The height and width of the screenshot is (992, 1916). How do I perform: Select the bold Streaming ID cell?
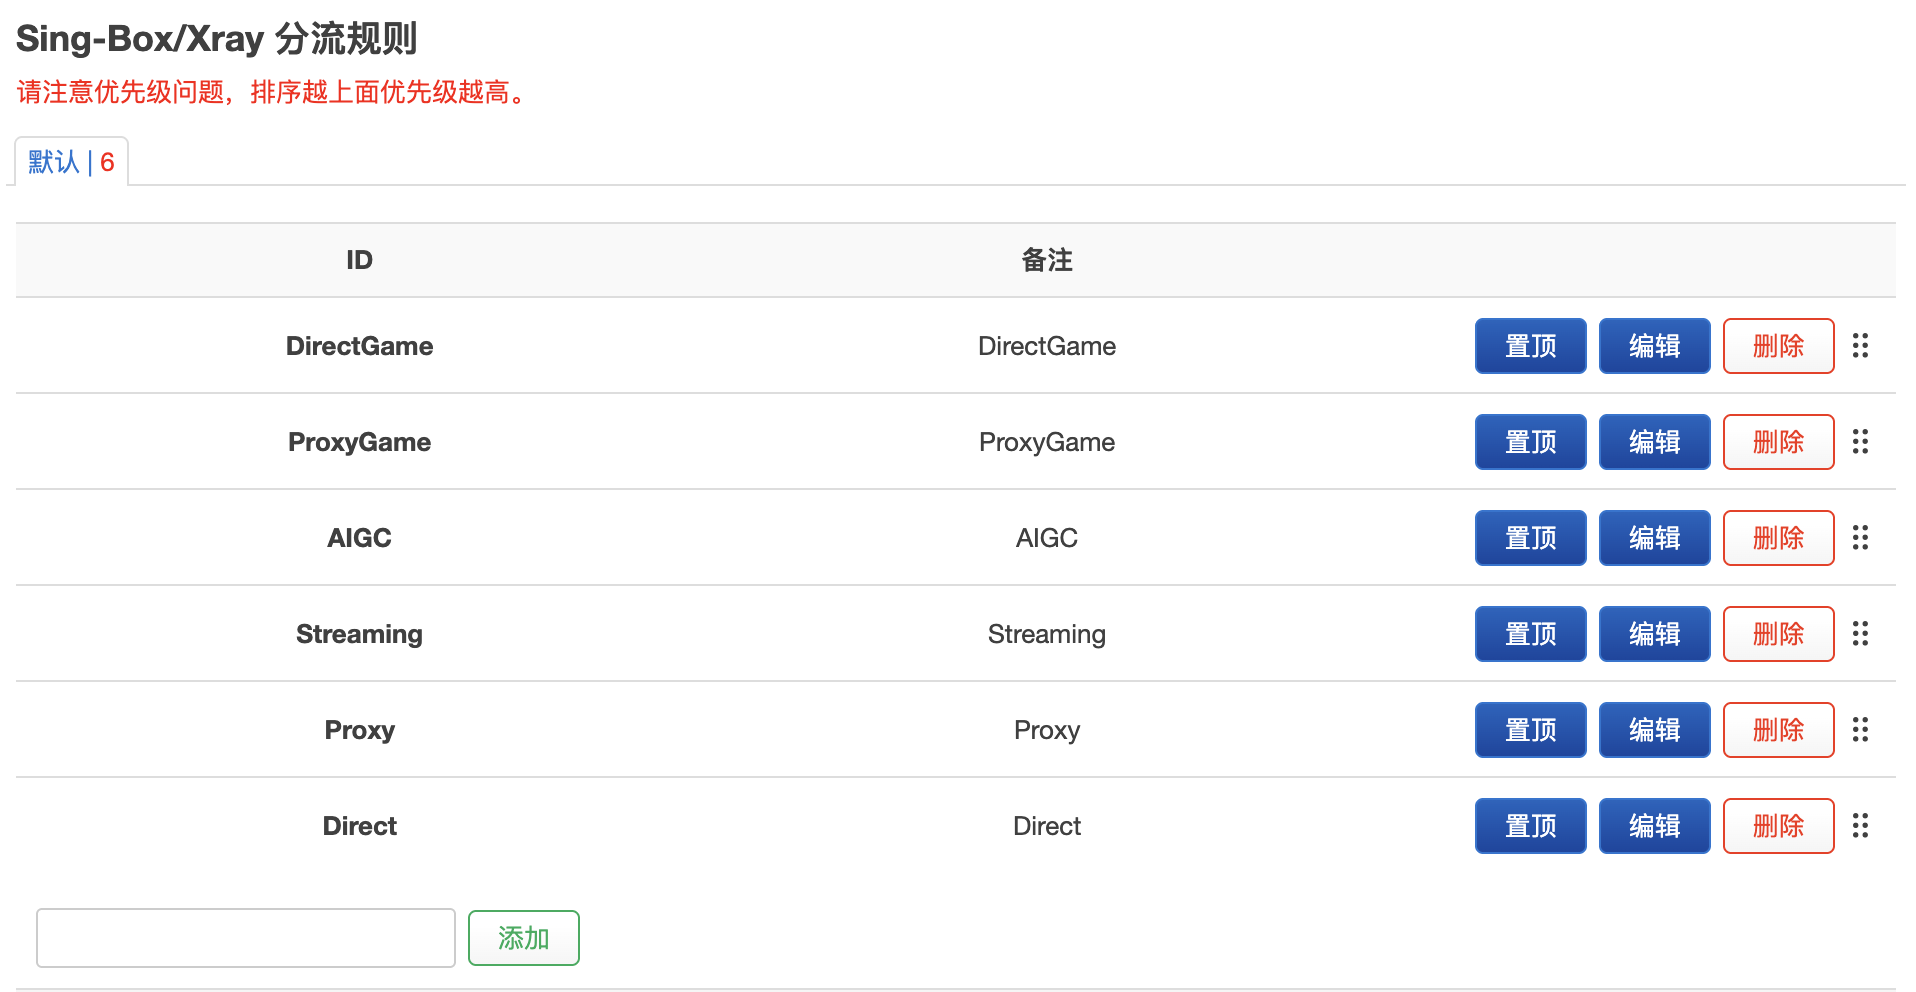click(359, 634)
